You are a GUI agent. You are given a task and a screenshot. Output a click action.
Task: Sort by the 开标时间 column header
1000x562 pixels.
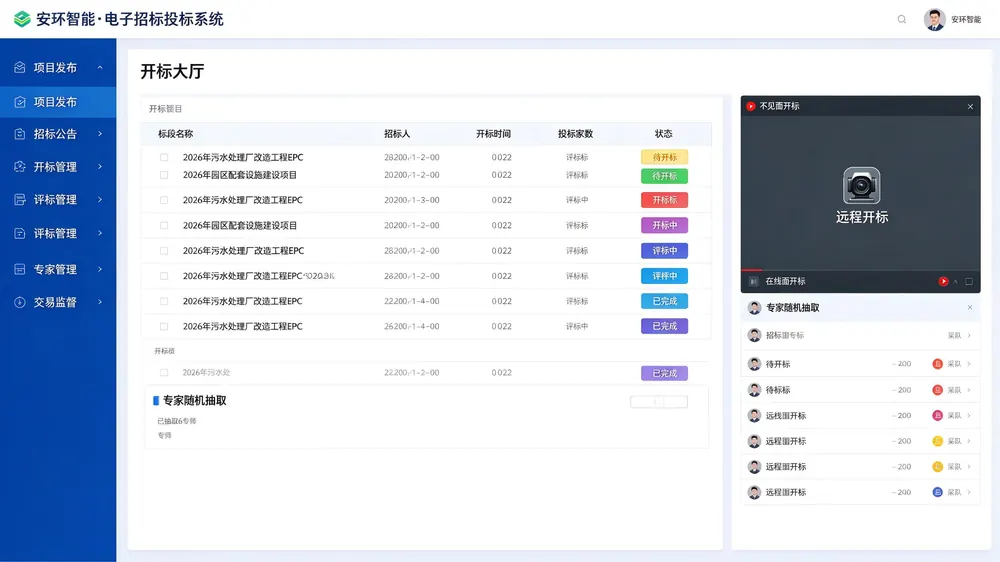click(x=493, y=134)
